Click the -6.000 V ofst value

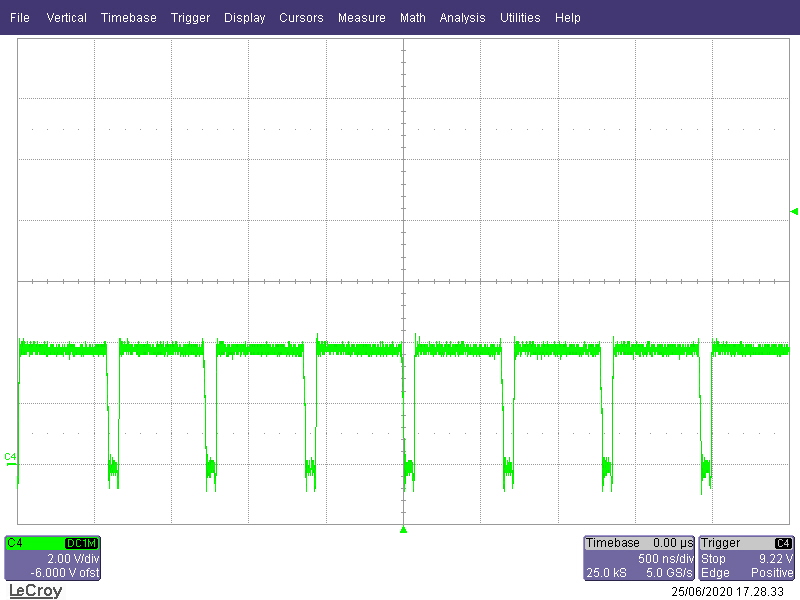[x=65, y=572]
